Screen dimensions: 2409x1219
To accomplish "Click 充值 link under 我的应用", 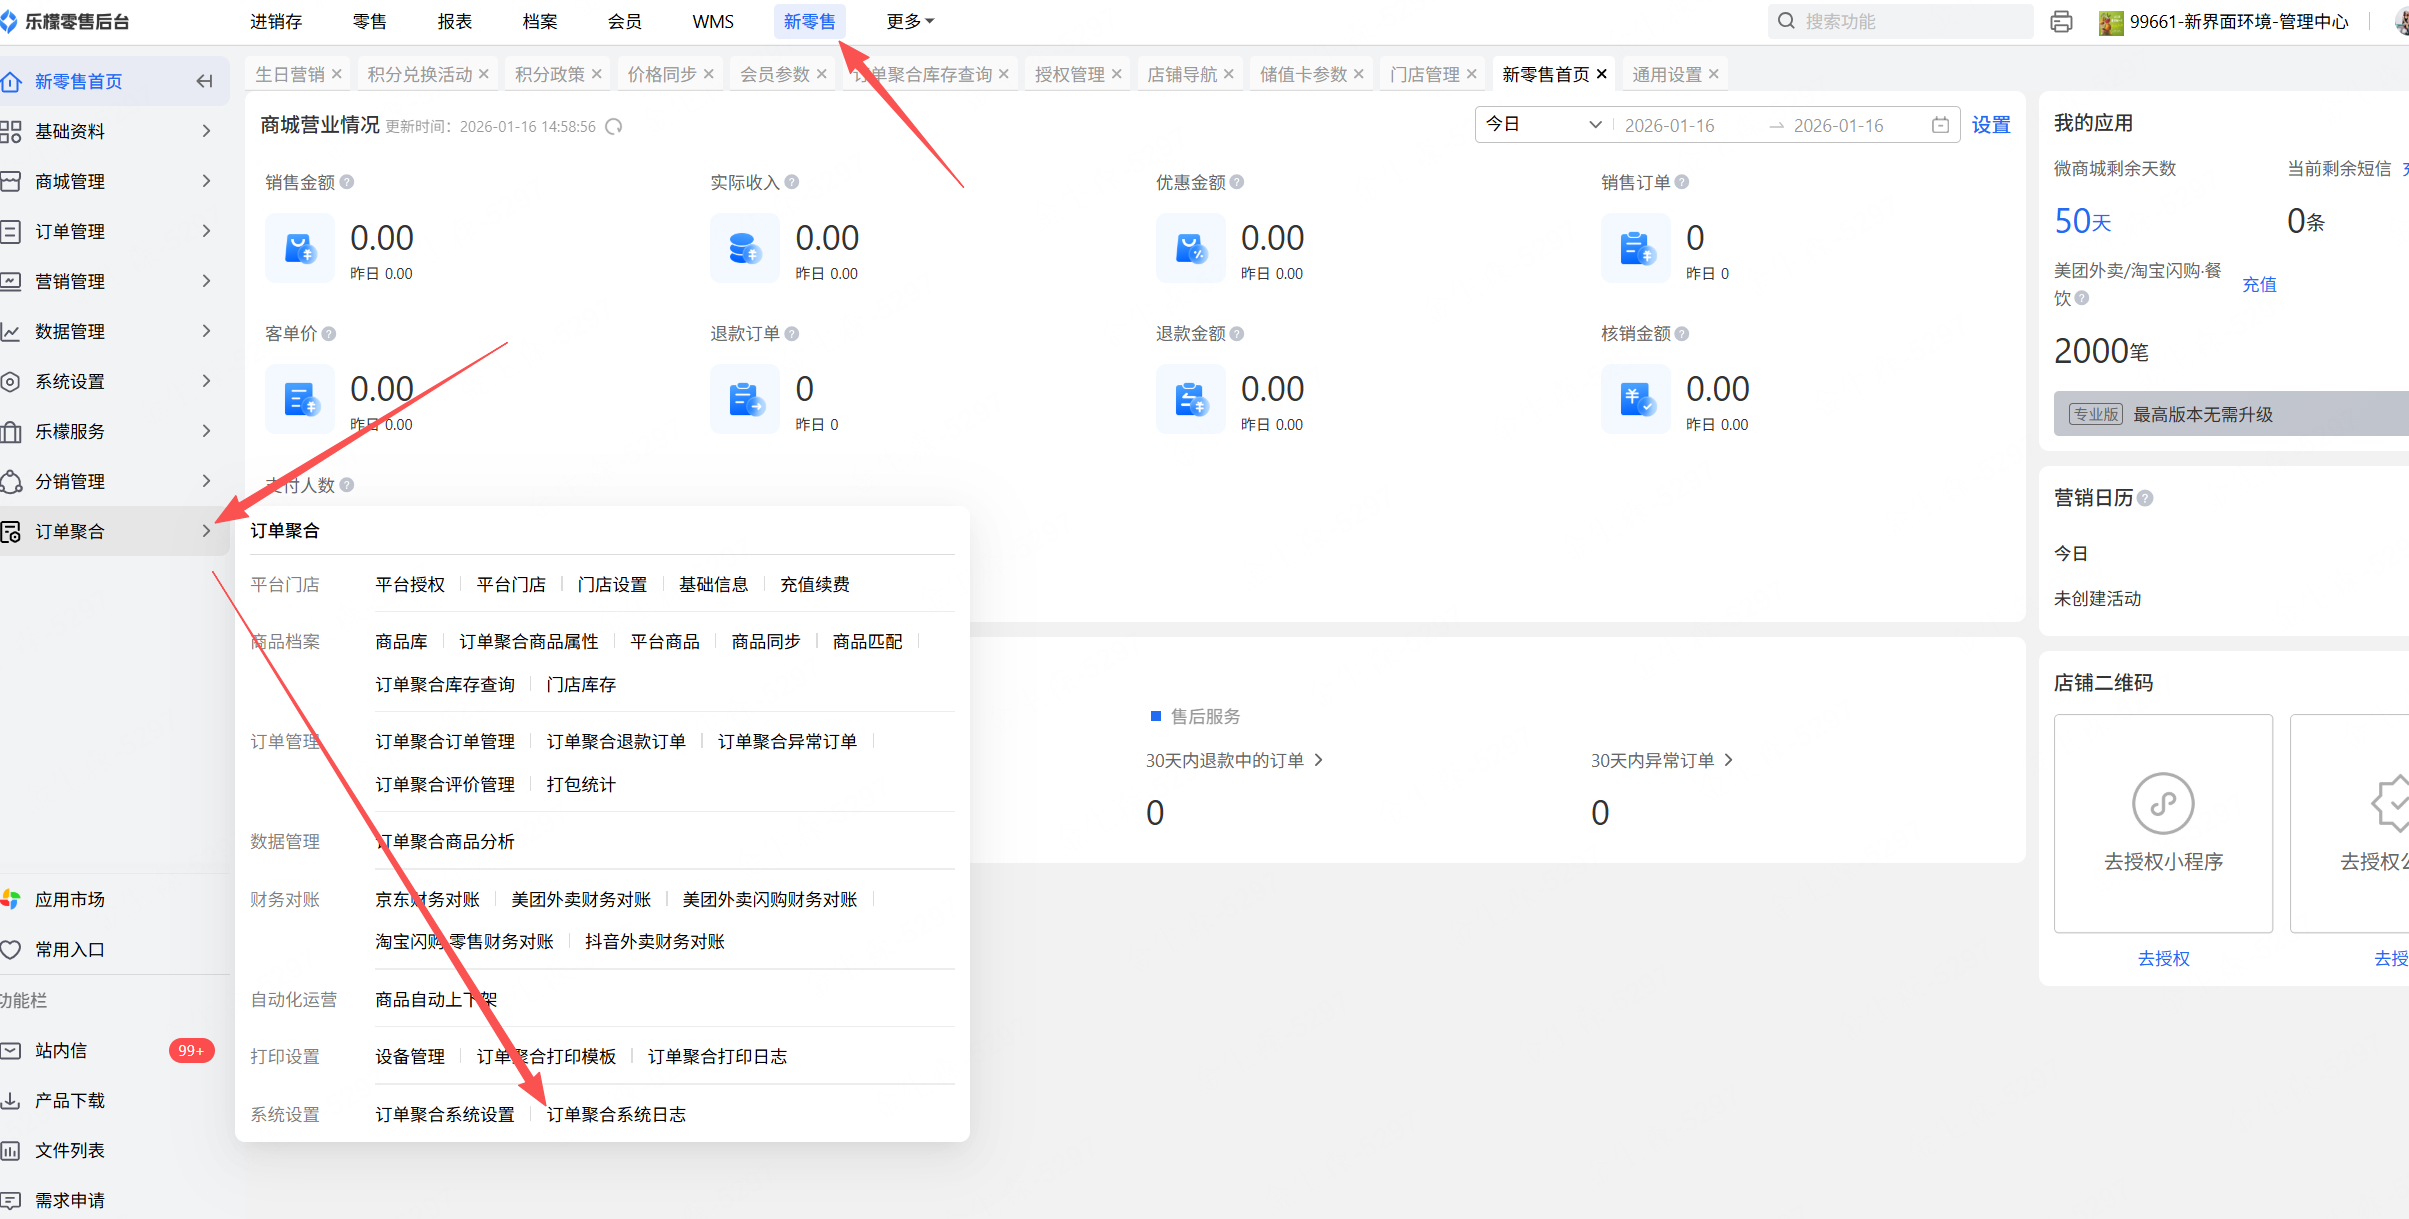I will click(x=2259, y=284).
